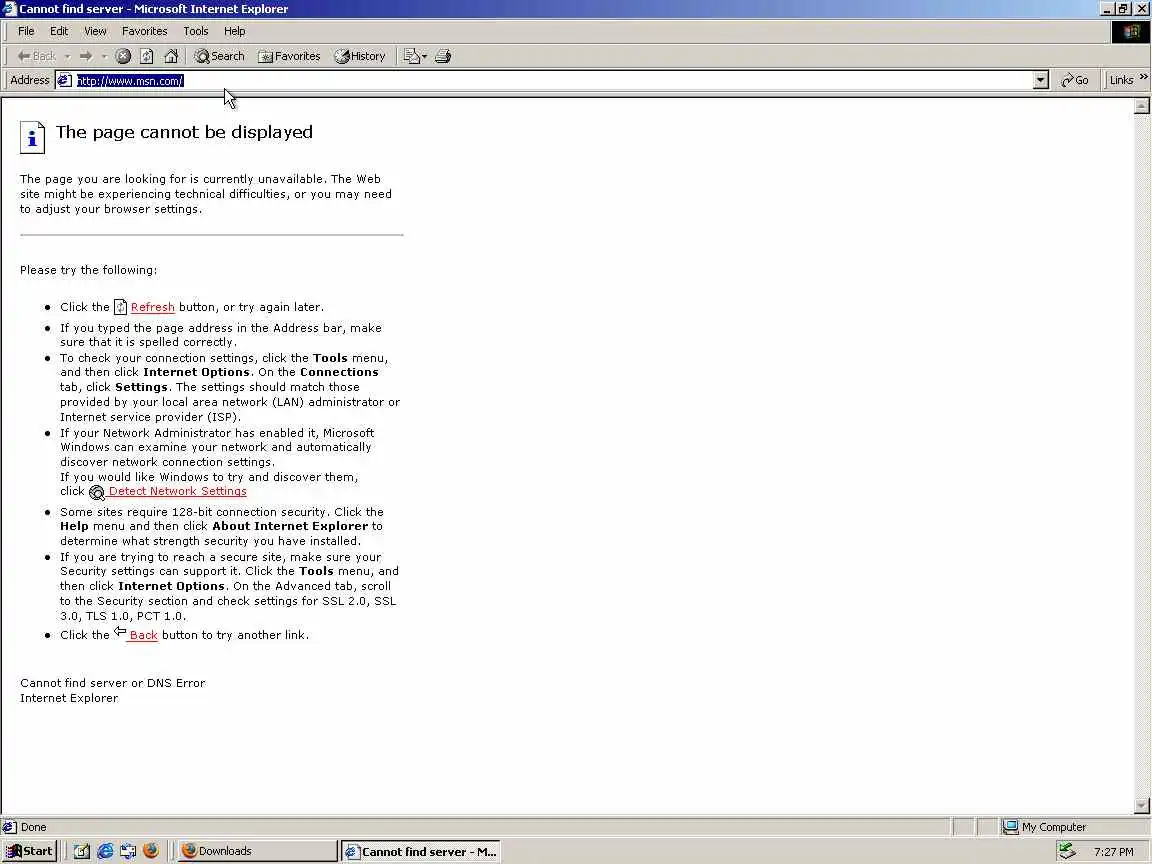Click the Back link in error page

[x=143, y=635]
